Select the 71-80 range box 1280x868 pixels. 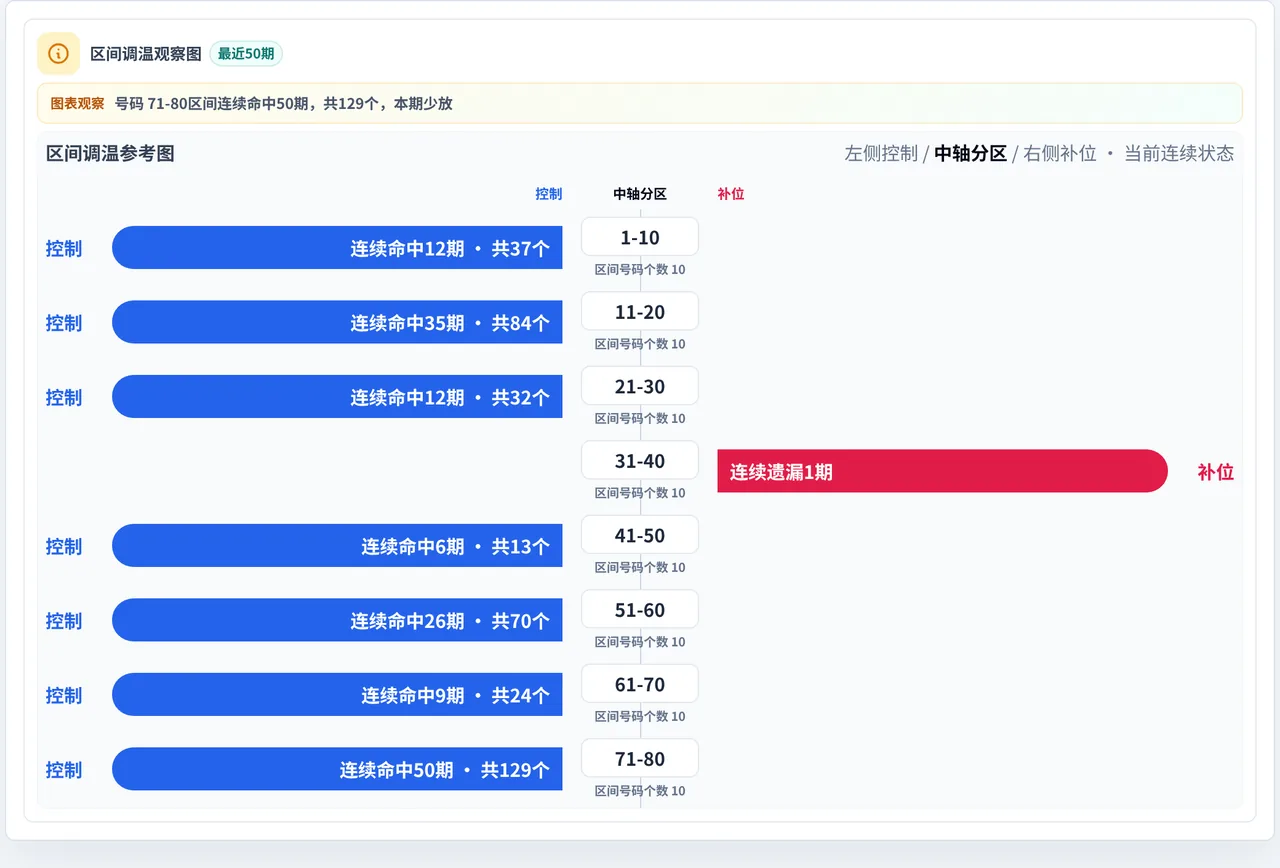640,759
